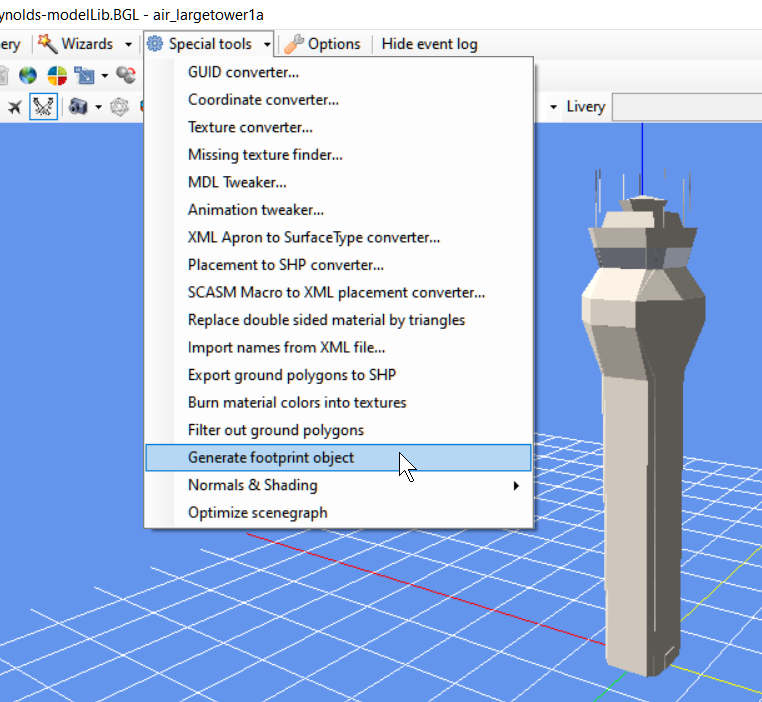
Task: Select Burn material colors into textures
Action: [x=297, y=402]
